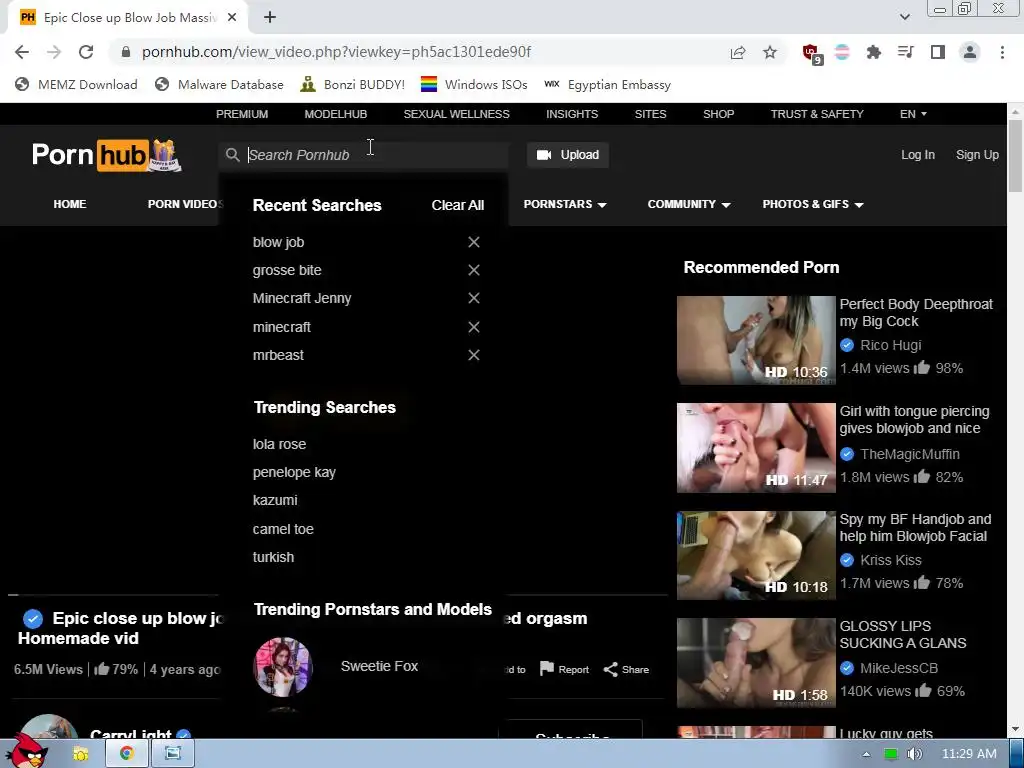Click the striped flag extension icon
1024x768 pixels.
point(842,52)
